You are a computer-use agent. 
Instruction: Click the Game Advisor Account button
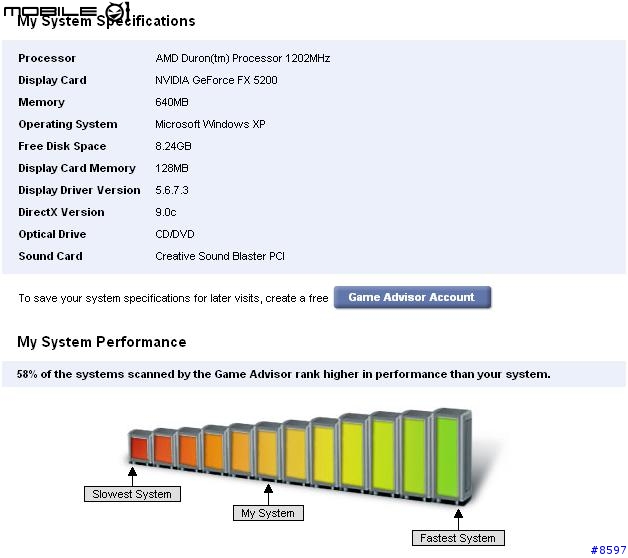[412, 297]
